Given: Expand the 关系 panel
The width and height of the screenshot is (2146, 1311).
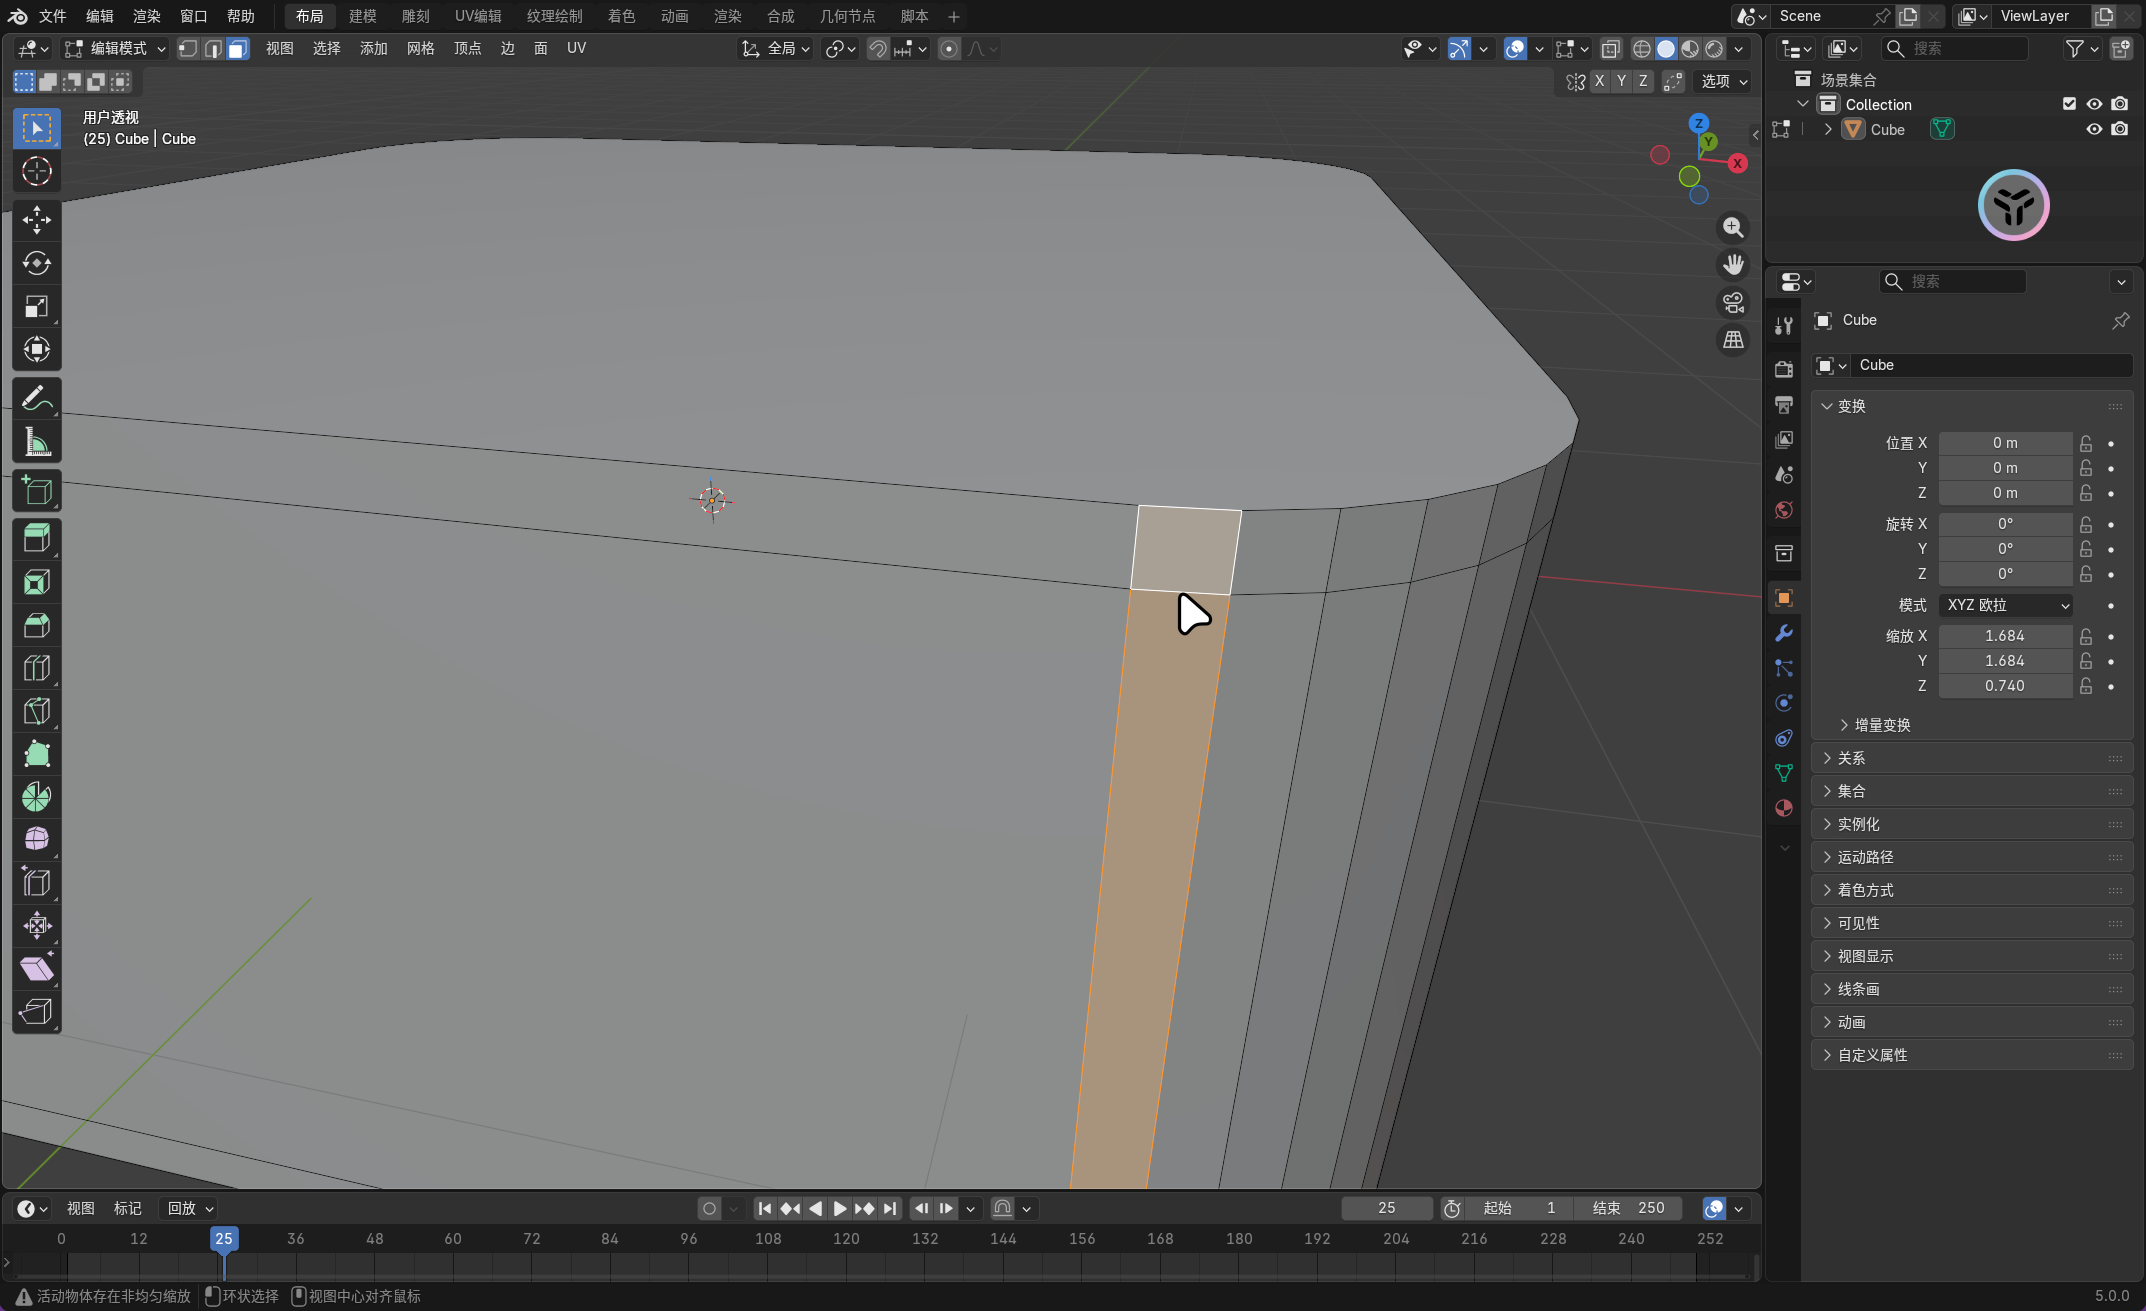Looking at the screenshot, I should 1851,758.
